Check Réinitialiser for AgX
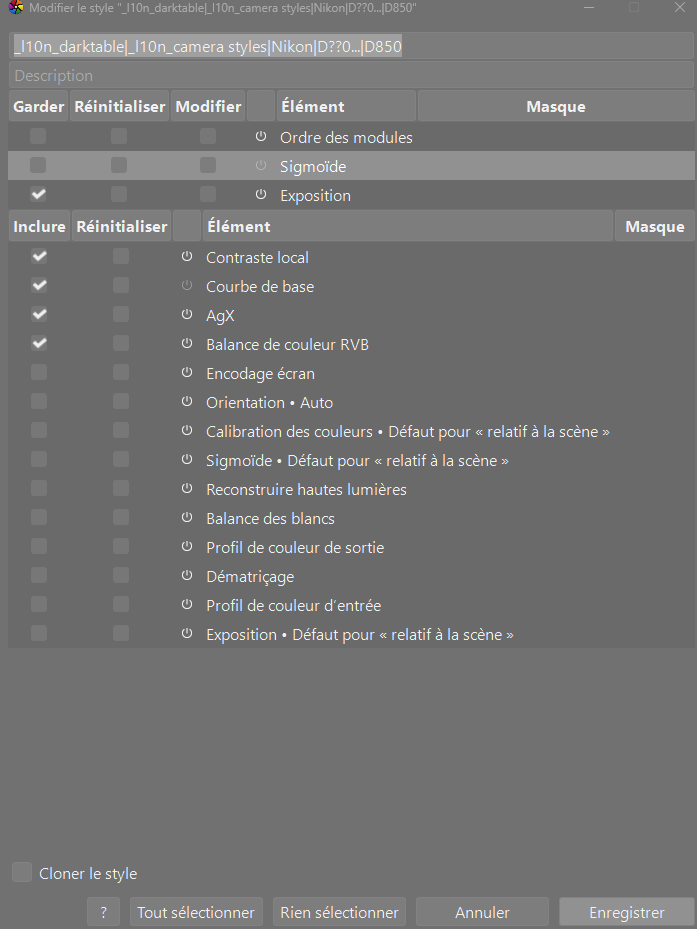Viewport: 697px width, 929px height. coord(121,315)
